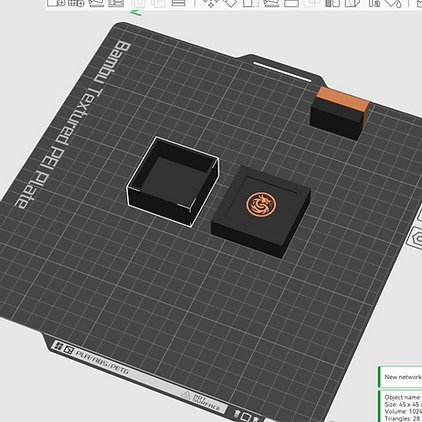
Task: Click the Triangles: 28 info line
Action: tap(402, 418)
